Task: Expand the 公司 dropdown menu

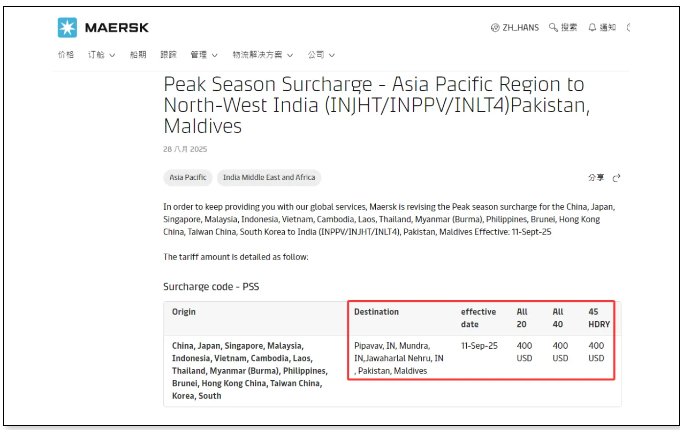Action: (x=321, y=55)
